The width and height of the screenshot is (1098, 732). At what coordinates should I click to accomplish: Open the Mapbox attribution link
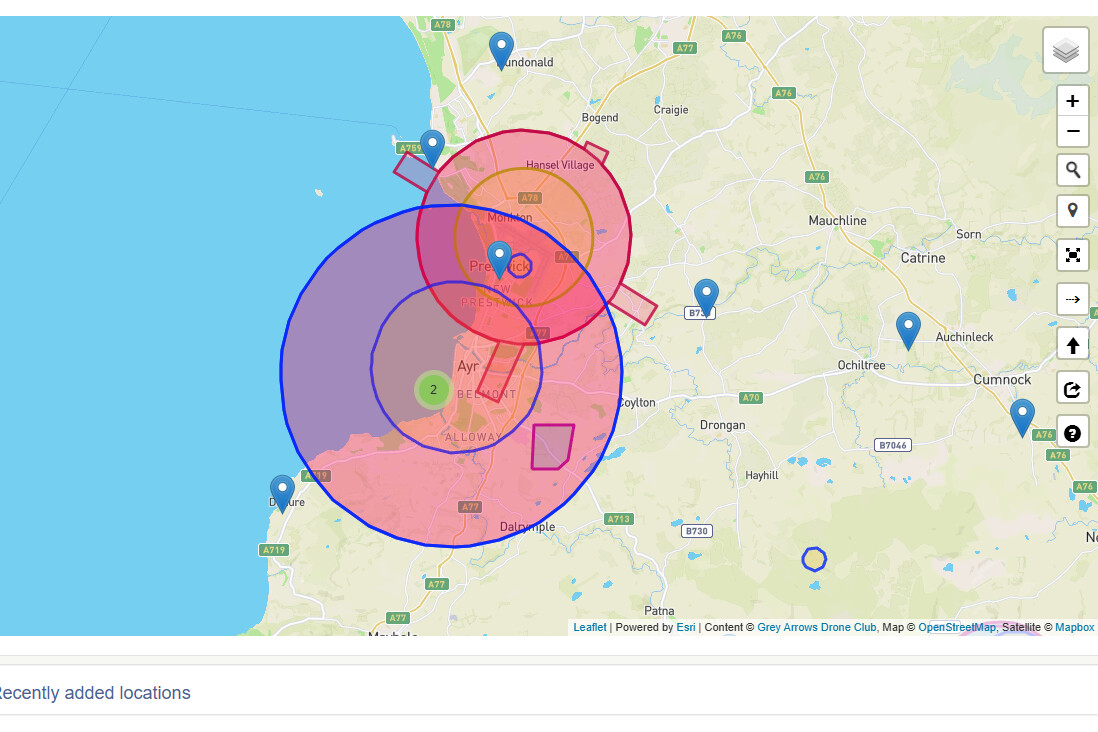coord(1074,628)
